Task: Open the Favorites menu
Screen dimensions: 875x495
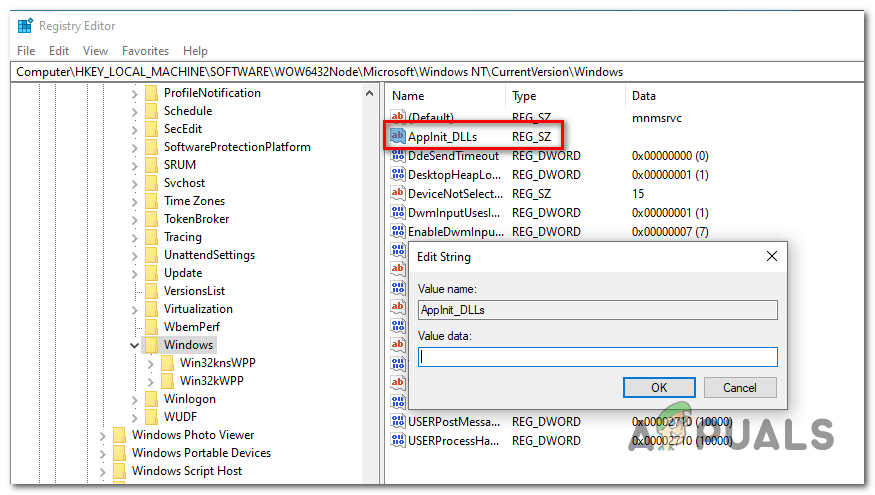Action: click(145, 51)
